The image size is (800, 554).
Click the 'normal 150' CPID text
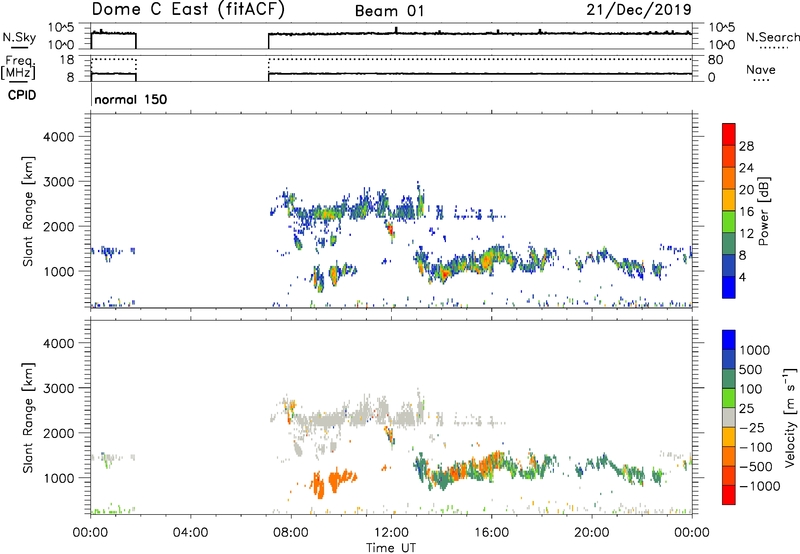(131, 99)
